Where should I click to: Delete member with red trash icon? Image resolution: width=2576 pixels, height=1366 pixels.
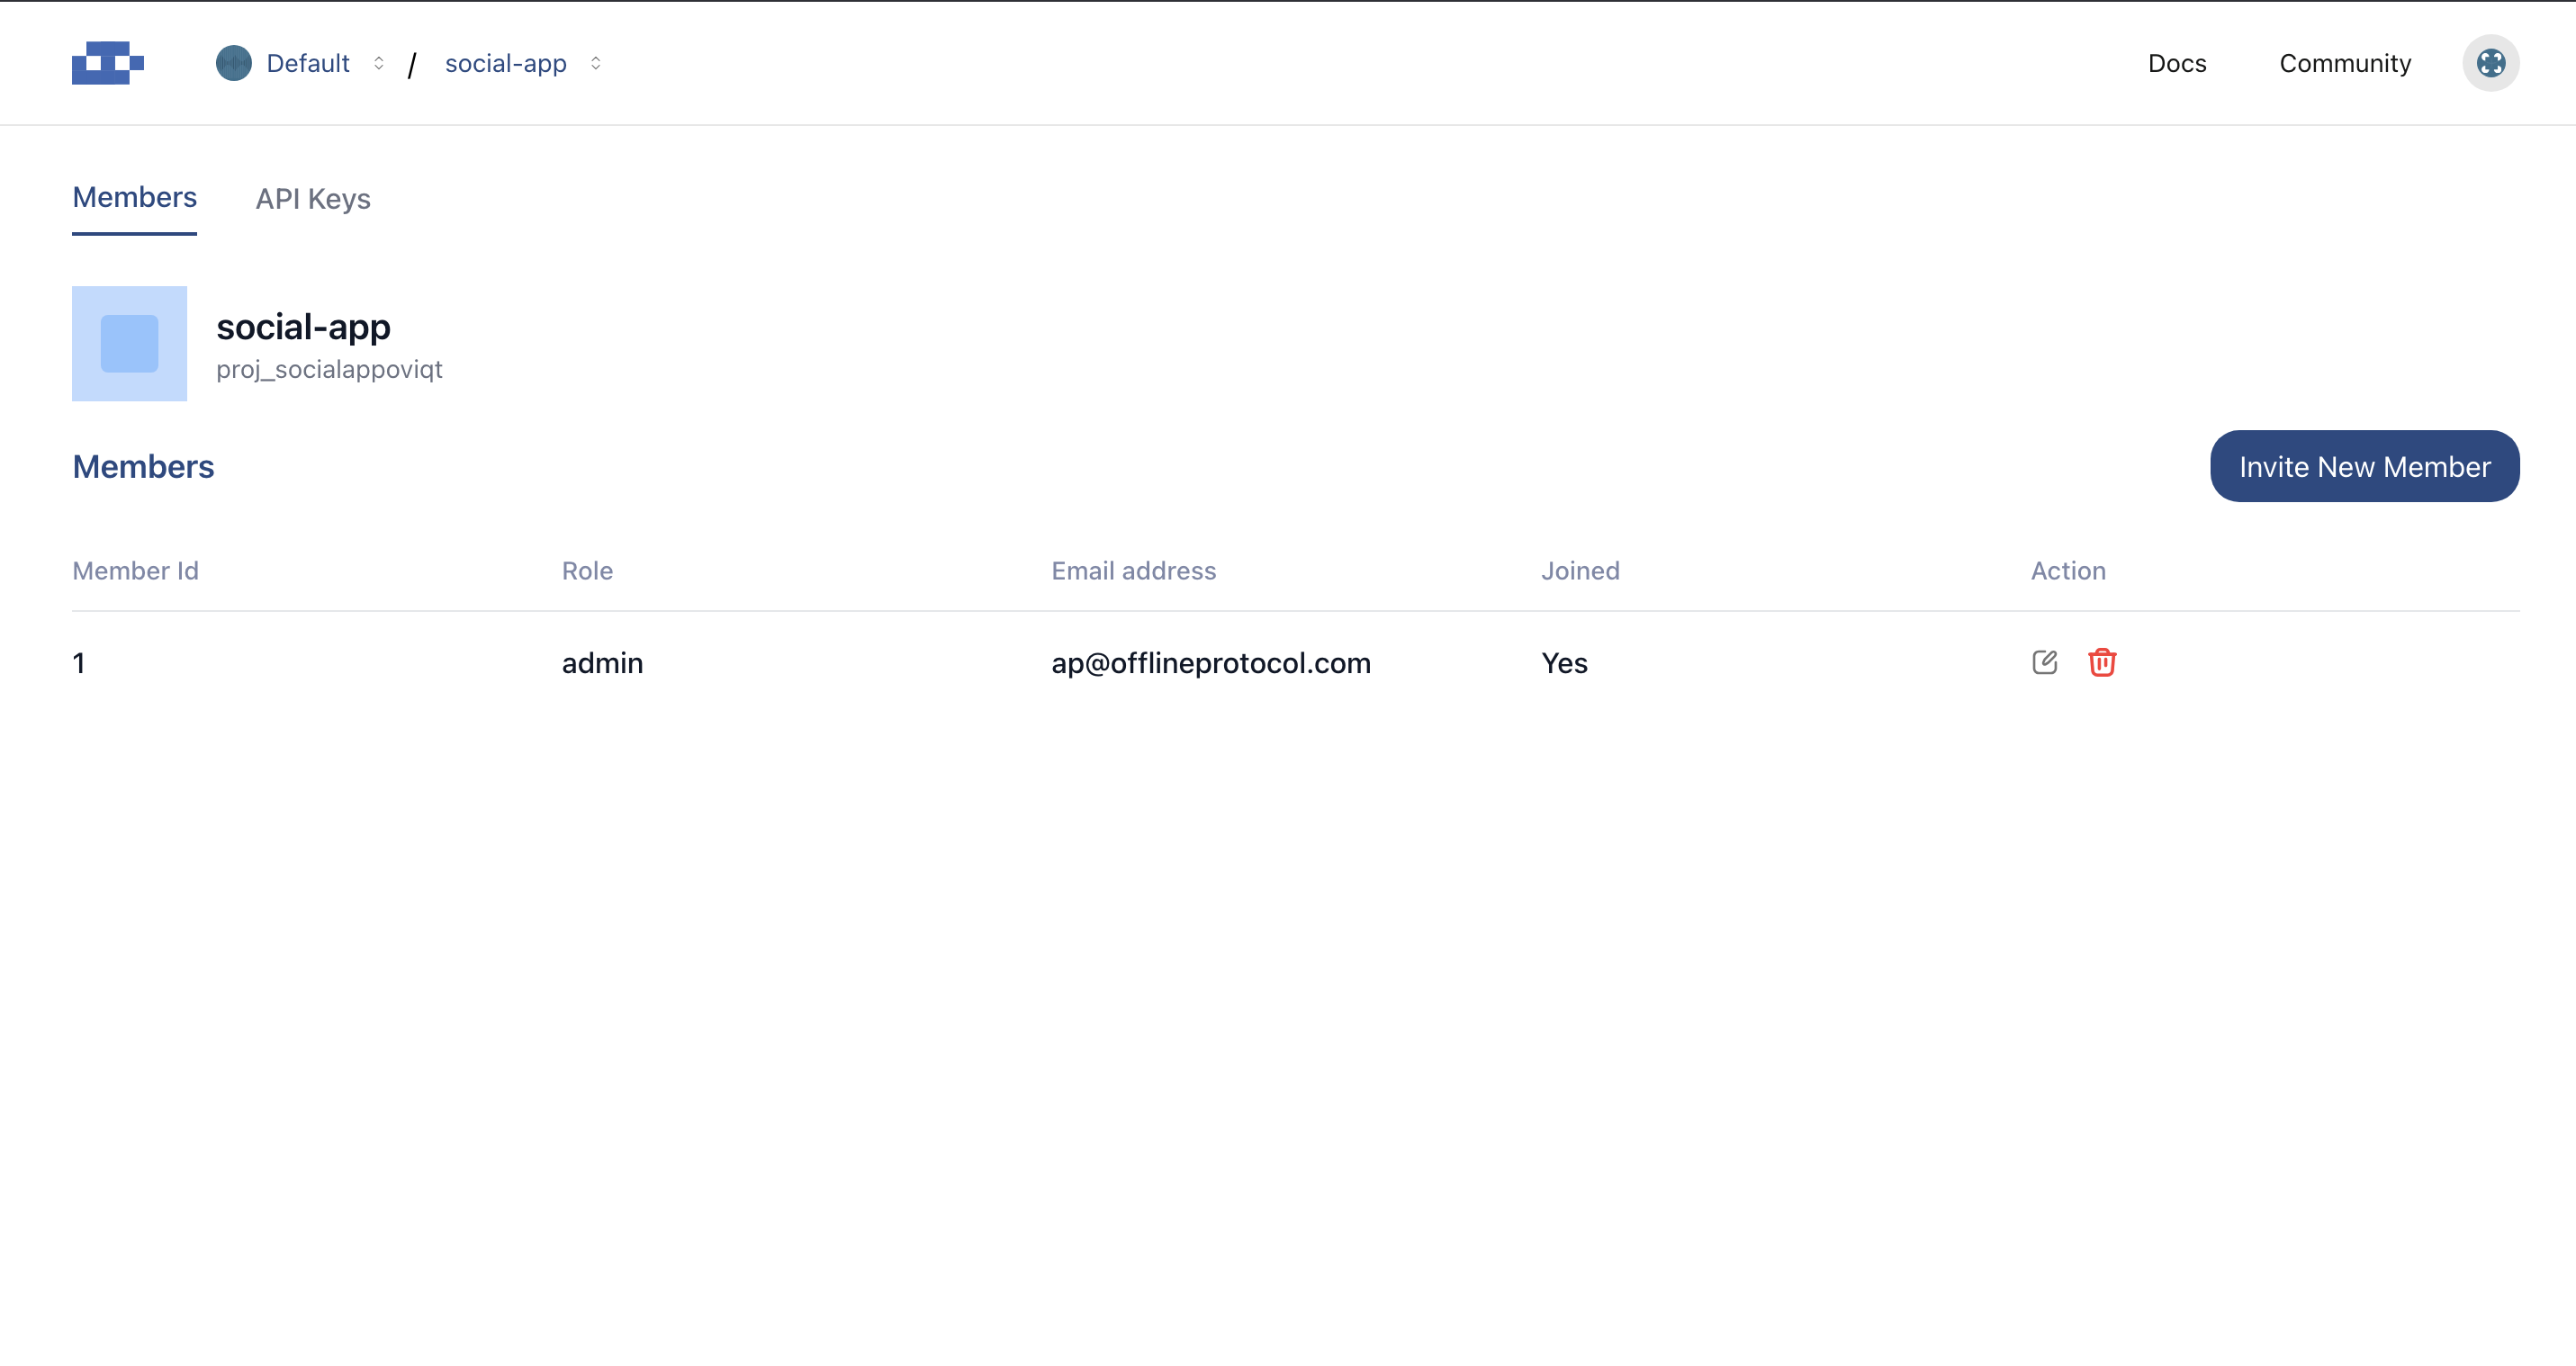pos(2101,662)
